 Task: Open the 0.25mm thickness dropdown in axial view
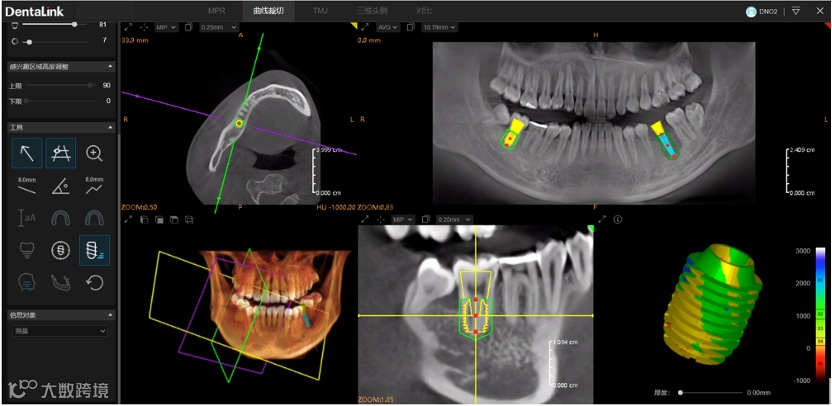point(219,27)
